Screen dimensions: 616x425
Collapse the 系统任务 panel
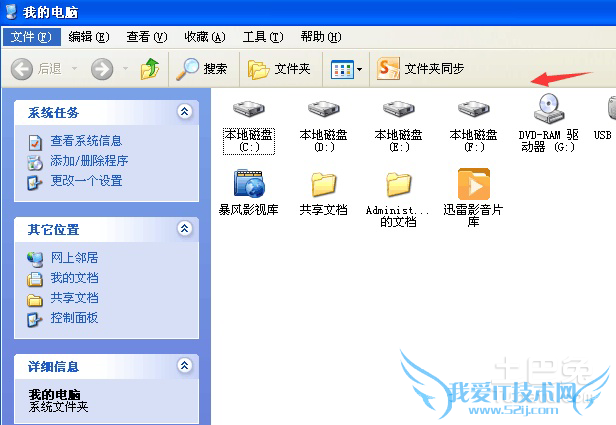tap(185, 112)
